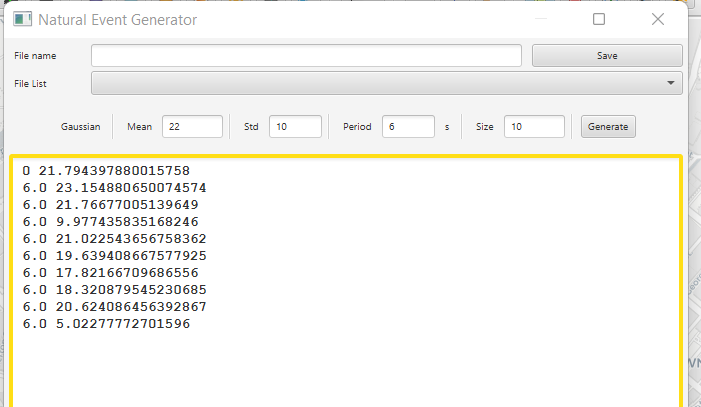Select the Std input box
This screenshot has height=407, width=701.
(x=295, y=127)
